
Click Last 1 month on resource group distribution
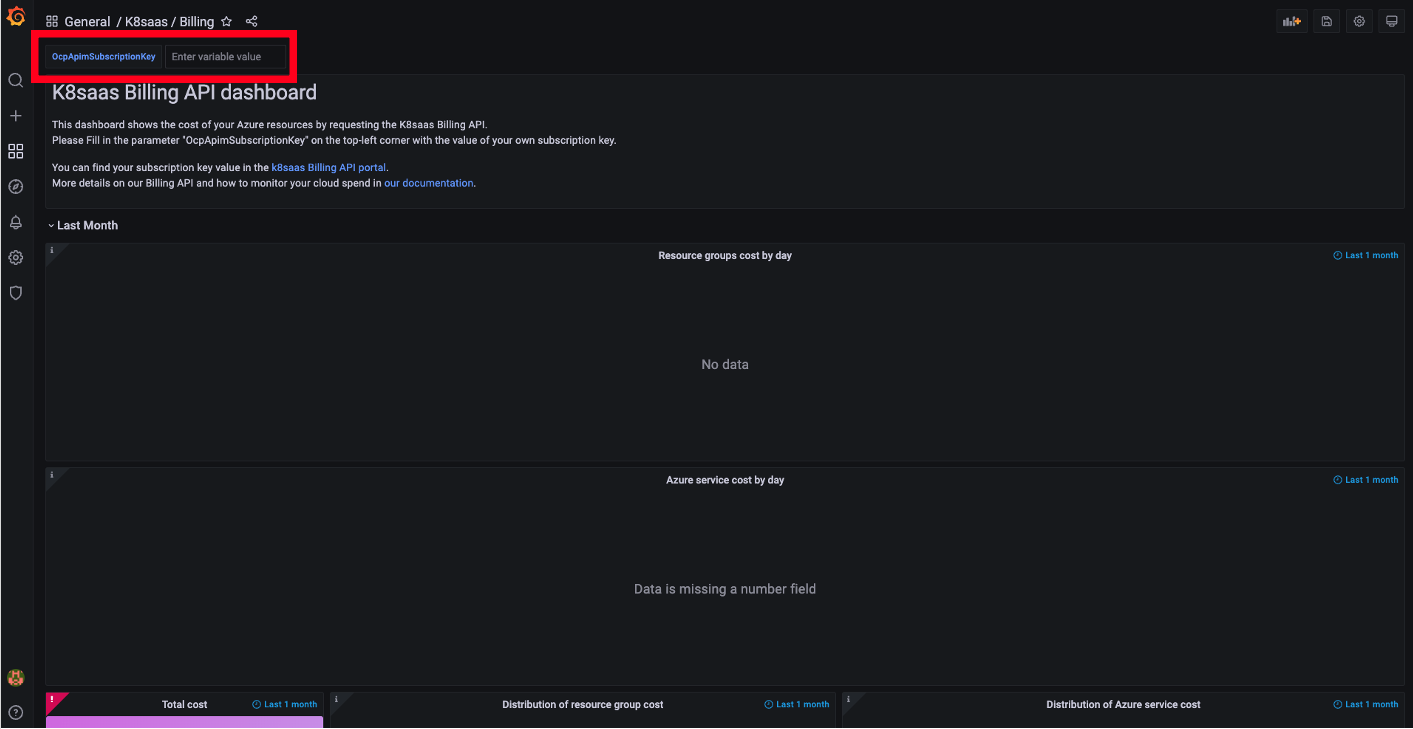[x=797, y=704]
